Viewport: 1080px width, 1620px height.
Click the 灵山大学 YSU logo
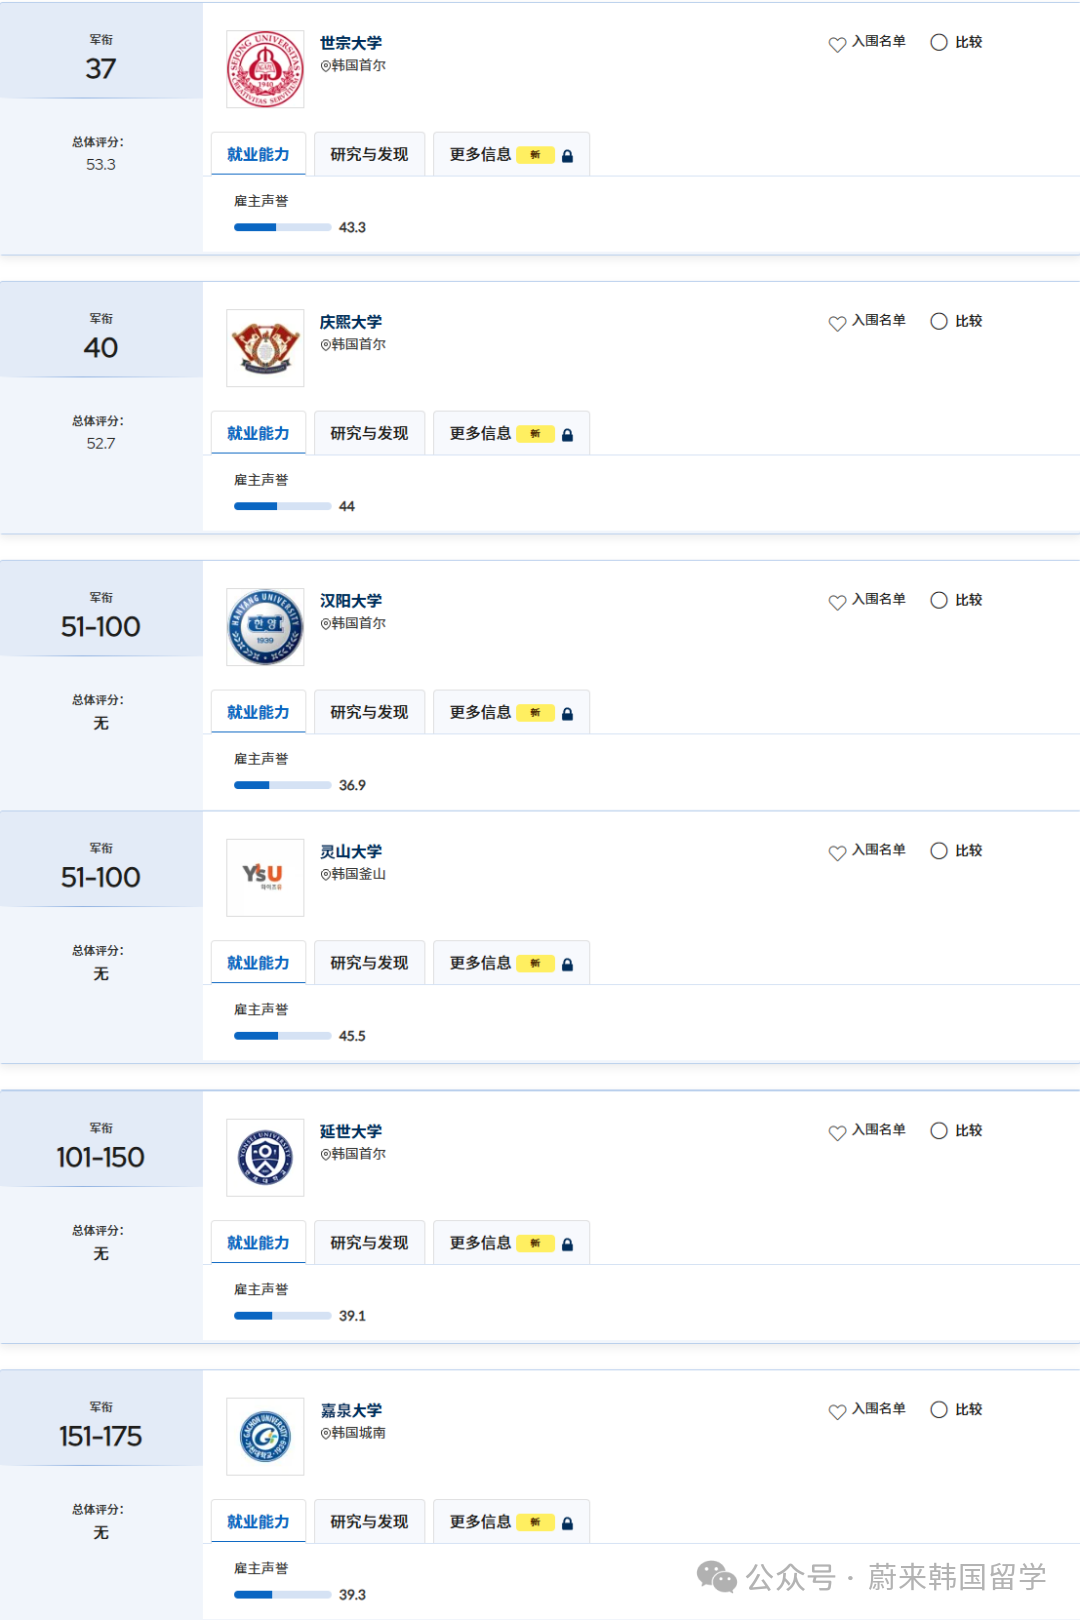pyautogui.click(x=265, y=877)
